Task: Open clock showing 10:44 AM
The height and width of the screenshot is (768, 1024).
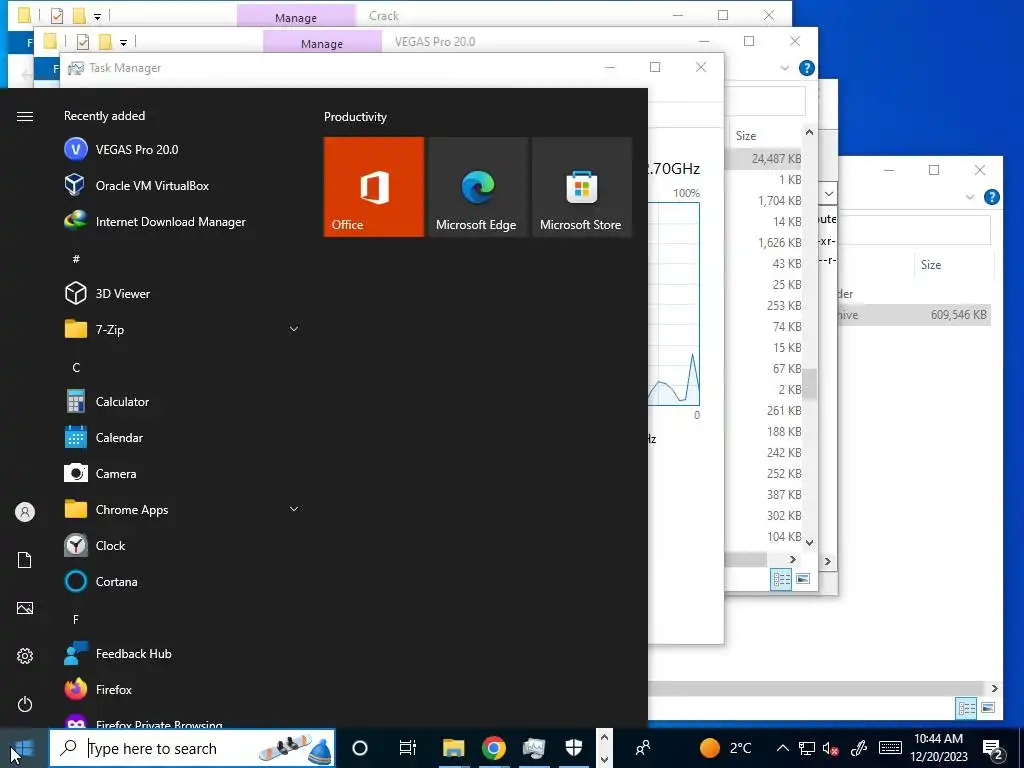Action: [x=938, y=748]
